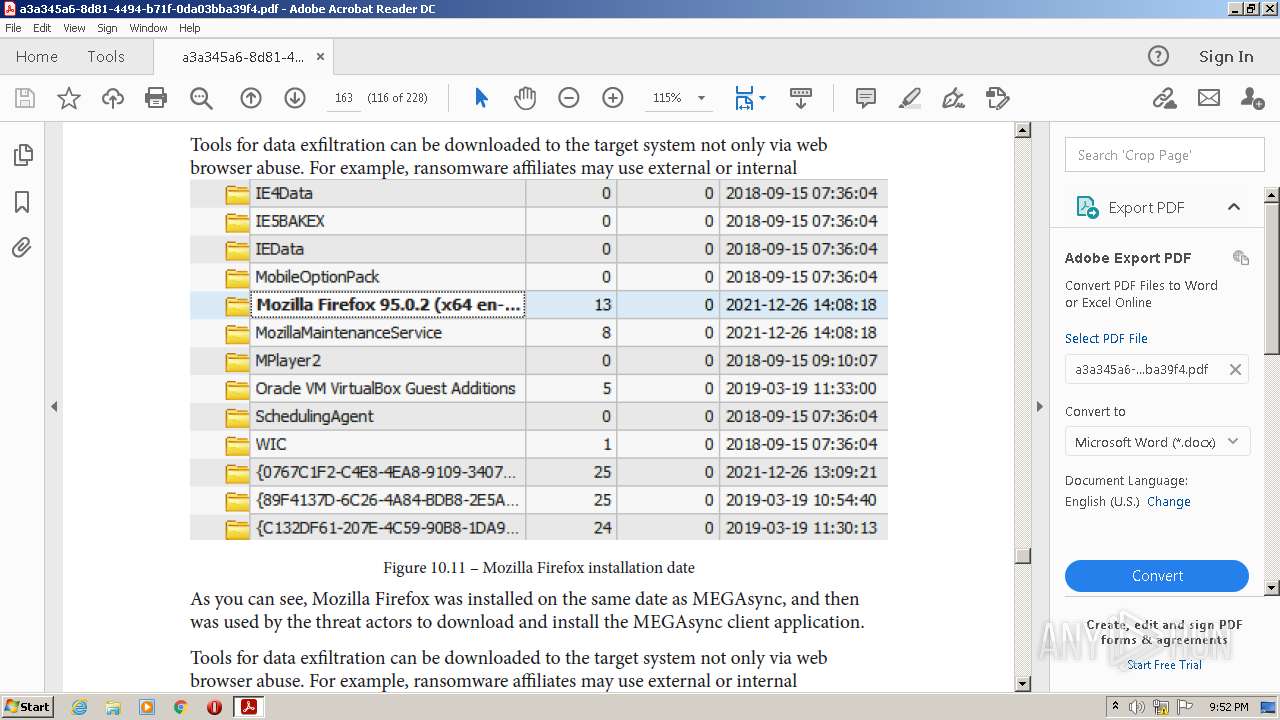1280x720 pixels.
Task: Open the Convert to format dropdown
Action: [1157, 442]
